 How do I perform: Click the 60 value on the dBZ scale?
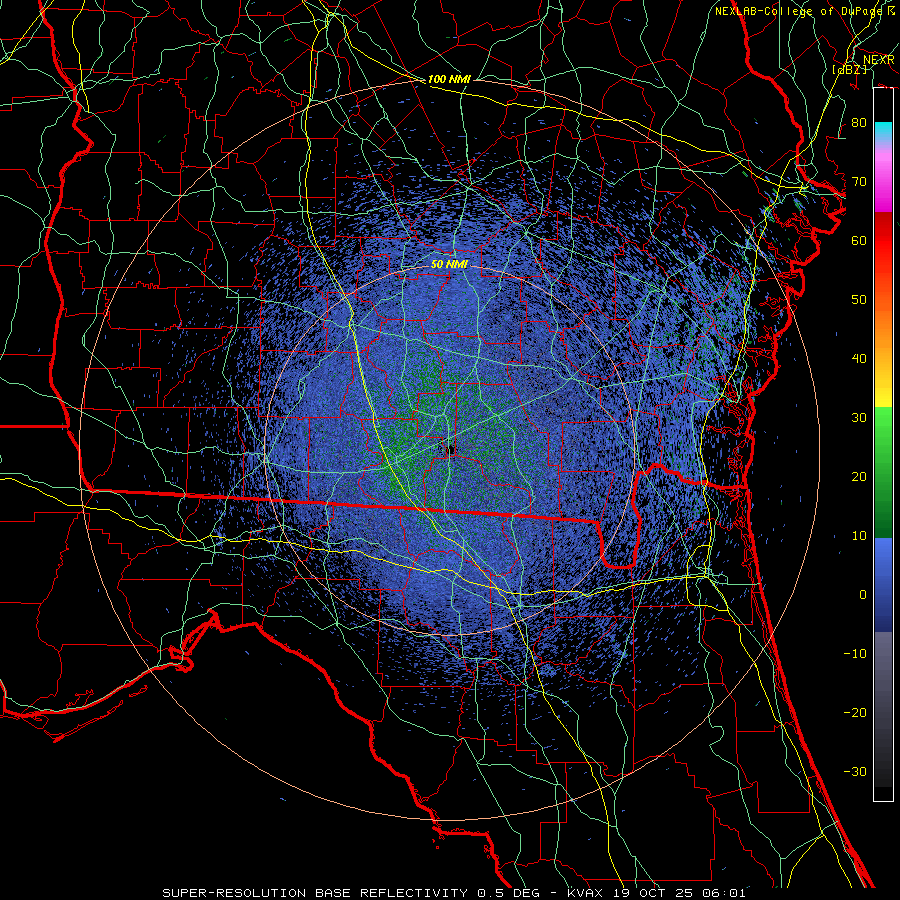pyautogui.click(x=859, y=241)
